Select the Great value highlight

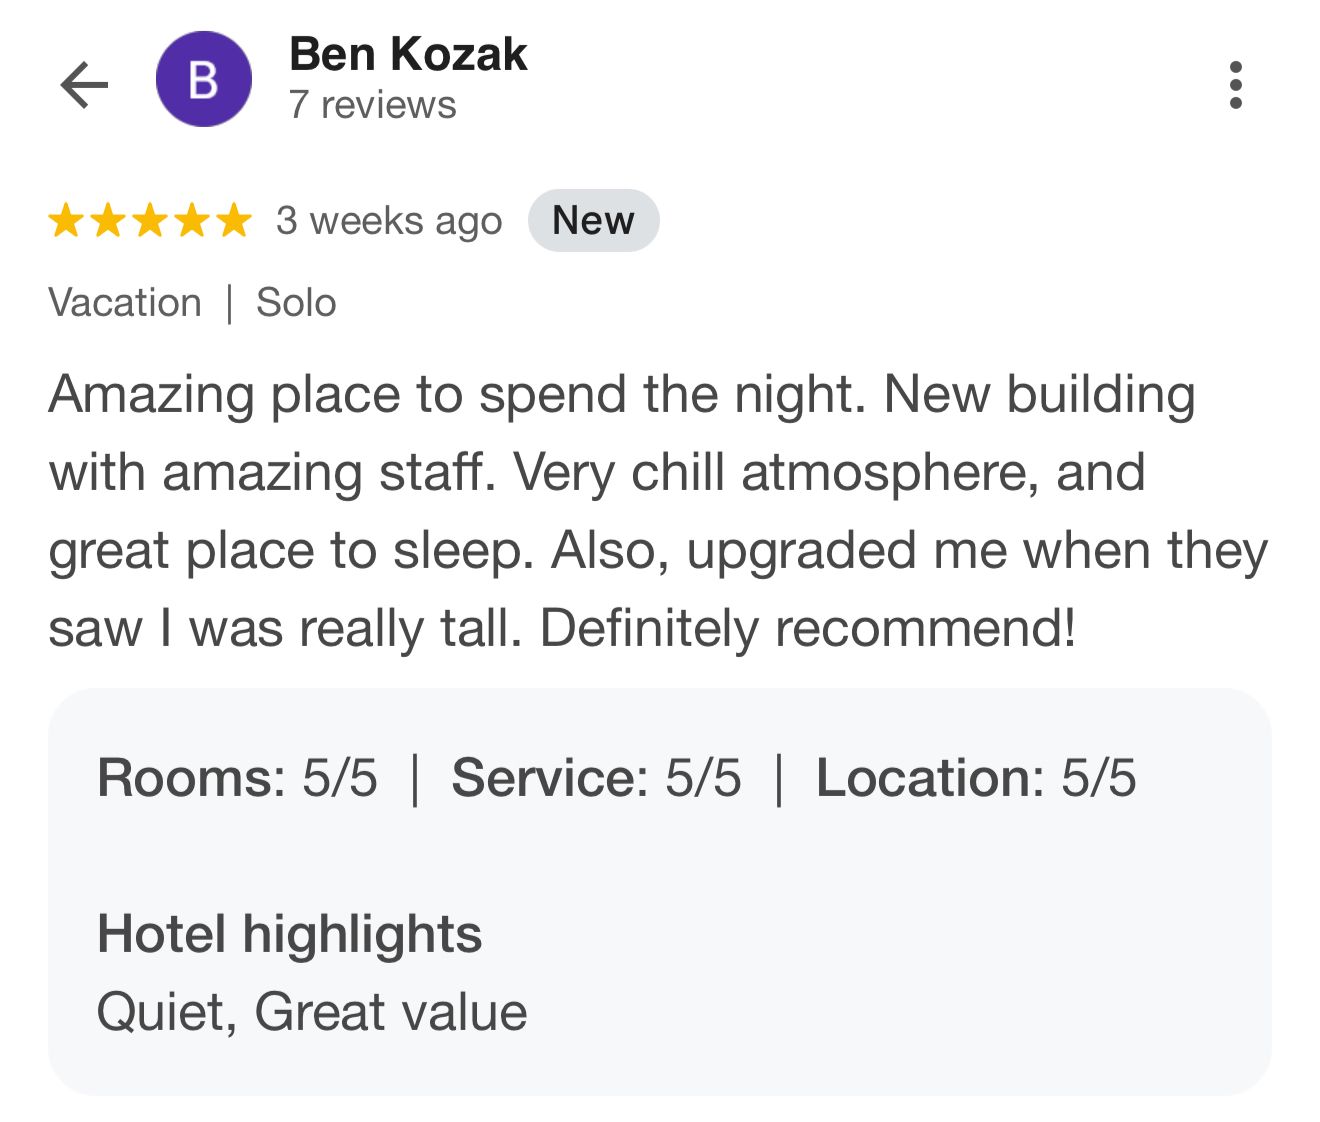pos(391,1012)
